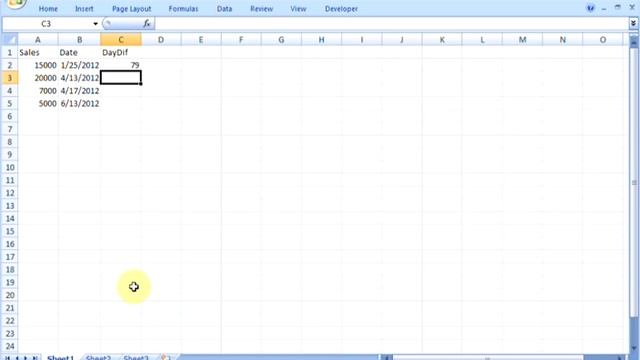Viewport: 640px width, 360px height.
Task: Select row 1 header
Action: click(9, 52)
